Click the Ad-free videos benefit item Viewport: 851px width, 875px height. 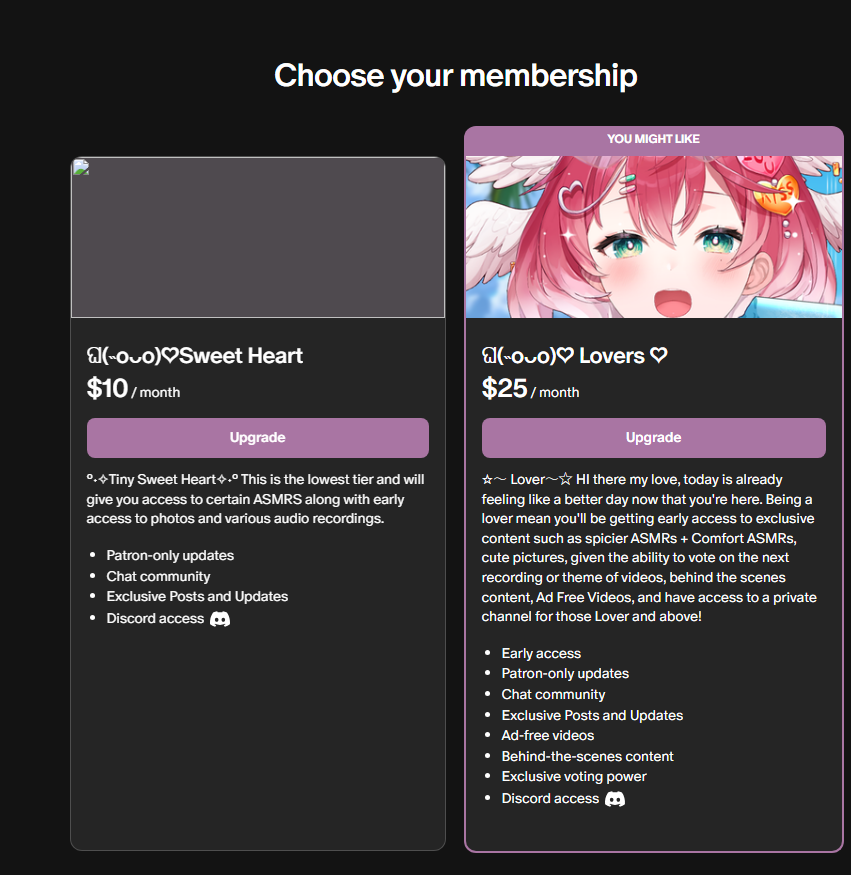(547, 735)
